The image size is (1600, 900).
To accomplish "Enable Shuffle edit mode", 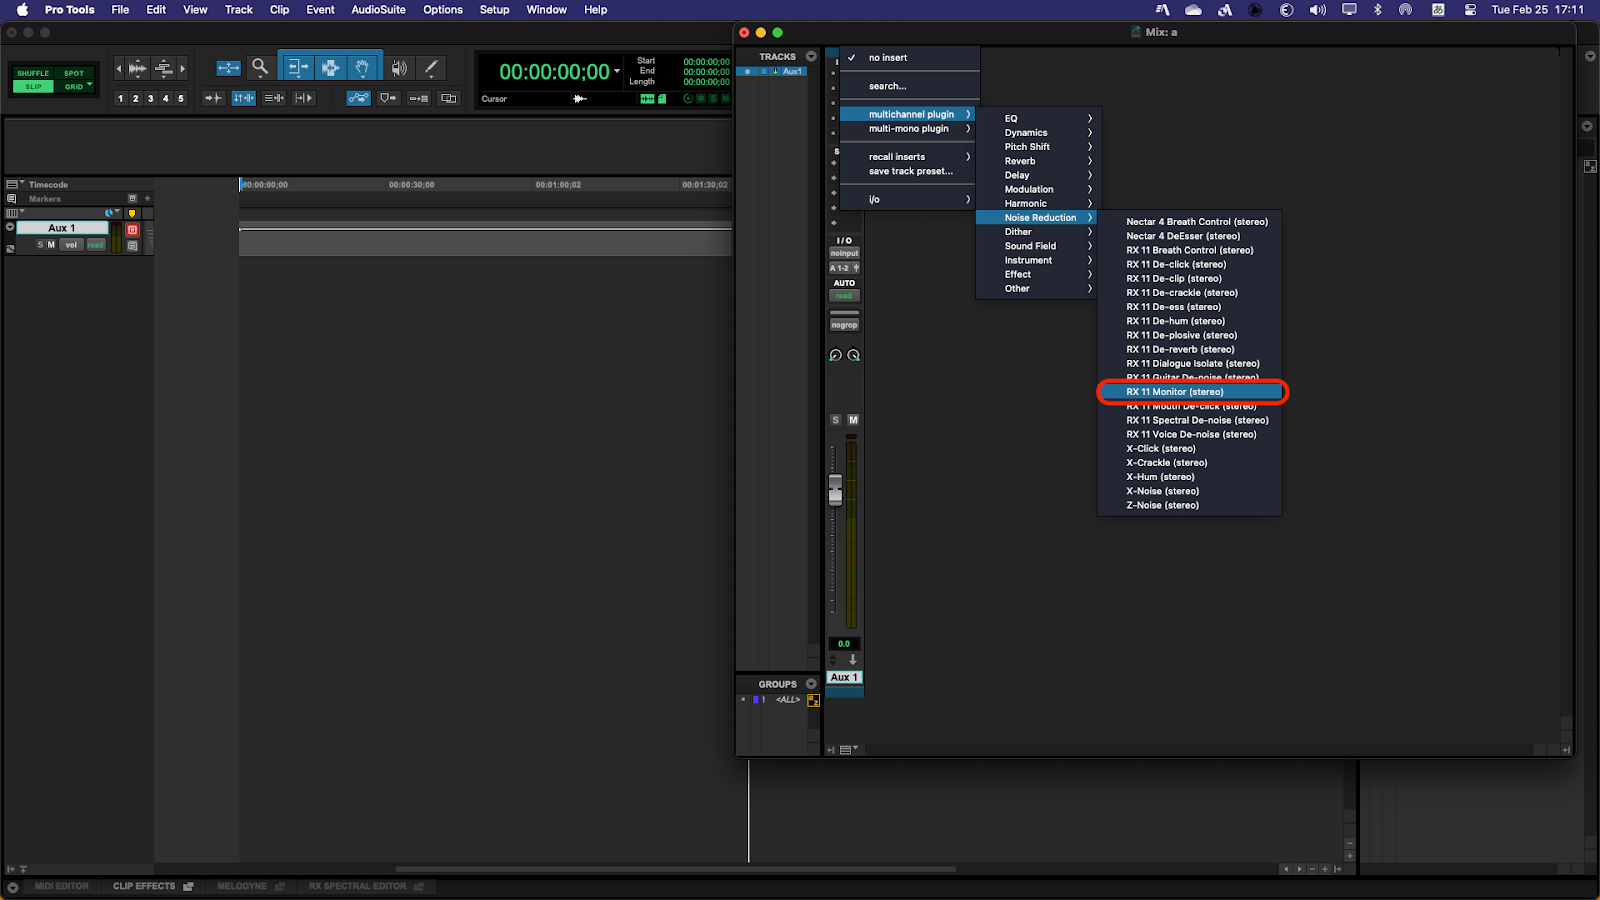I will [x=33, y=73].
